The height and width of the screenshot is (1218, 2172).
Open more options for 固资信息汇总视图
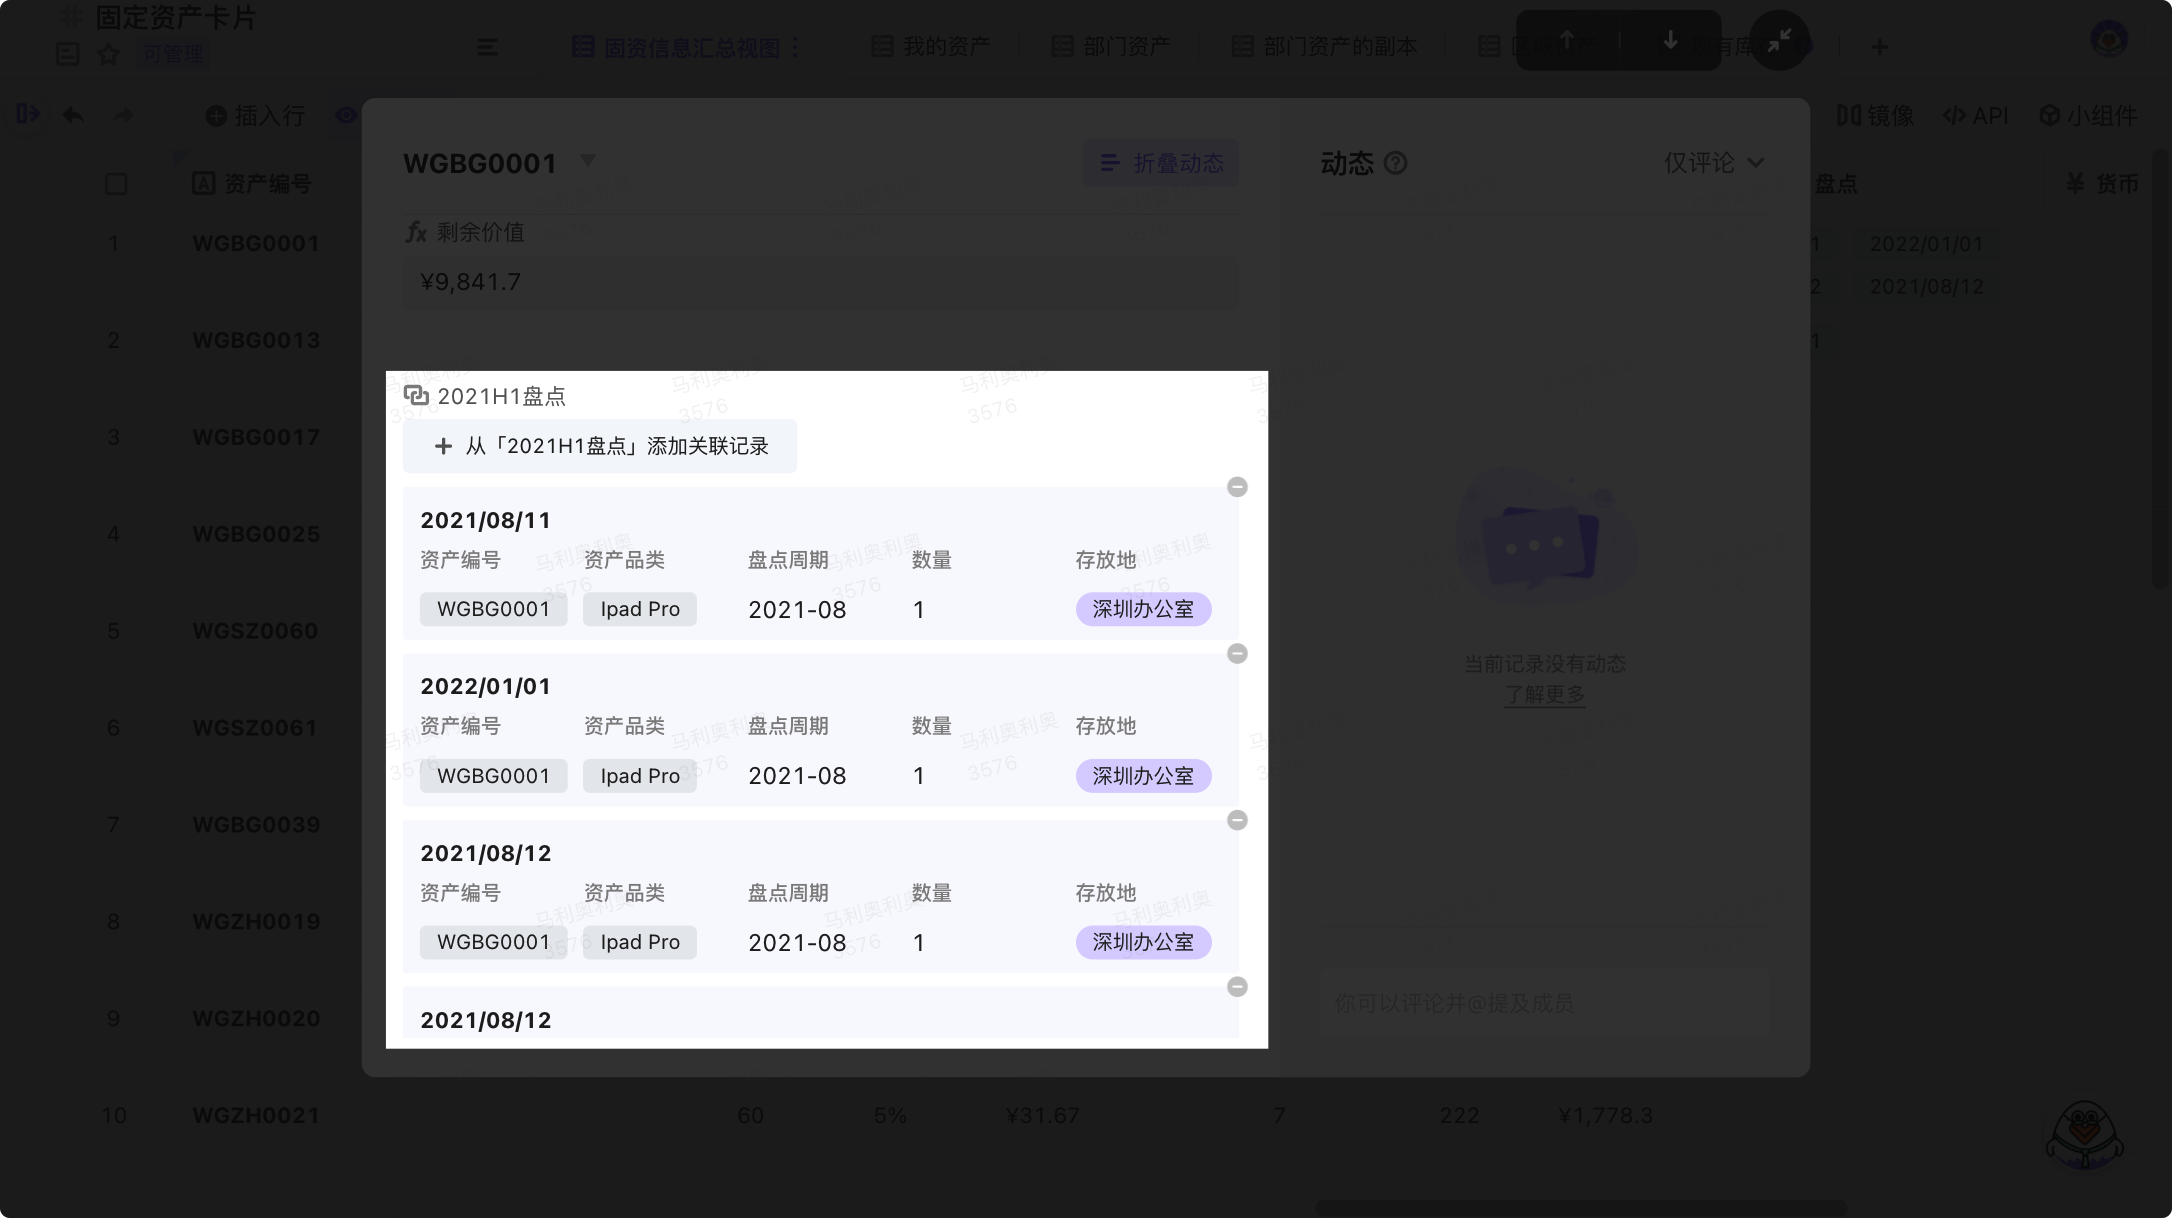(x=796, y=47)
